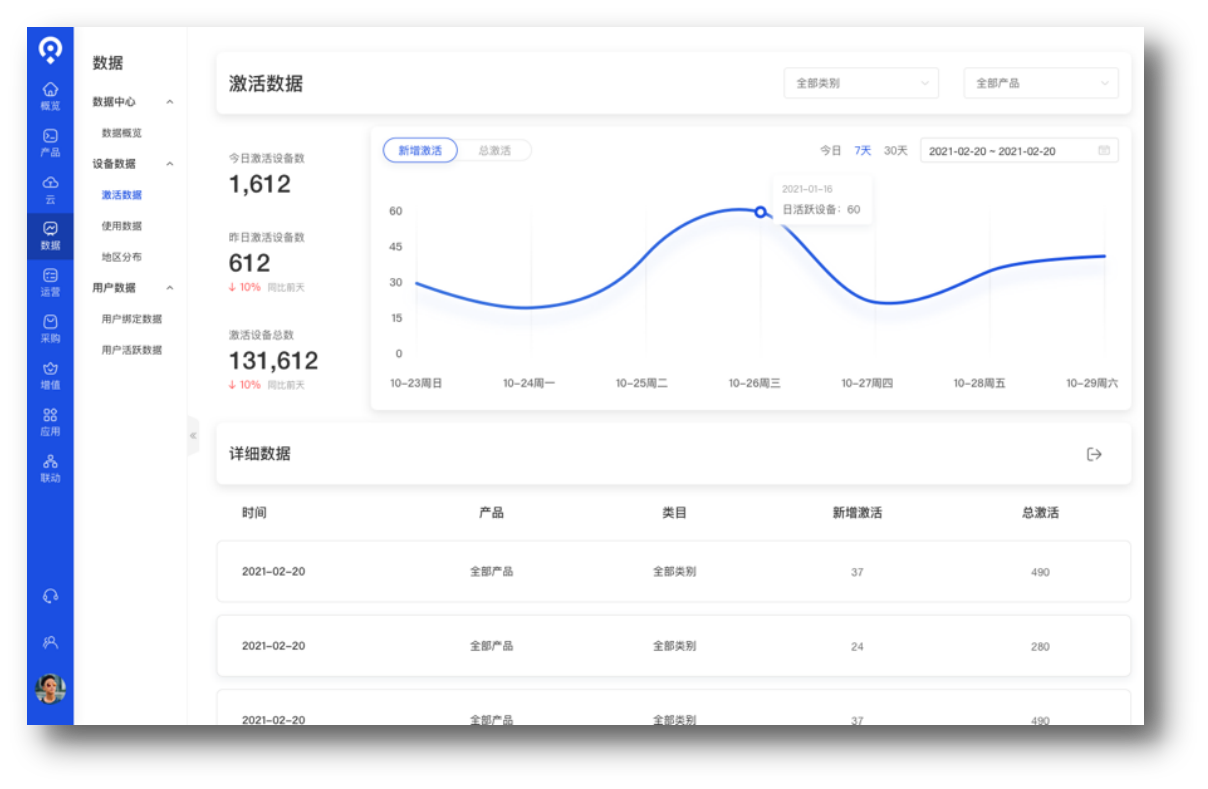Open 使用数据 menu item
This screenshot has width=1208, height=789.
122,226
